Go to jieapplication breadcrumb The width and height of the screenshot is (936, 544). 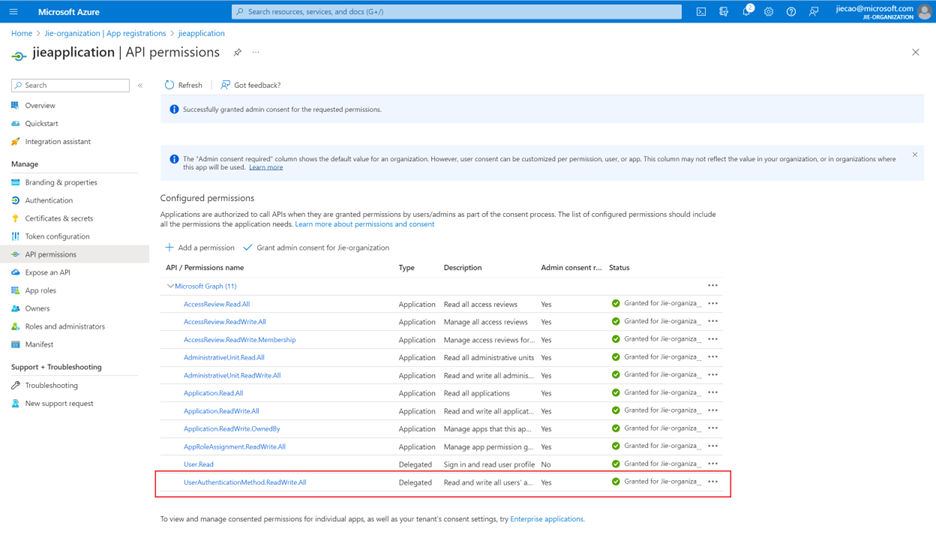click(201, 33)
